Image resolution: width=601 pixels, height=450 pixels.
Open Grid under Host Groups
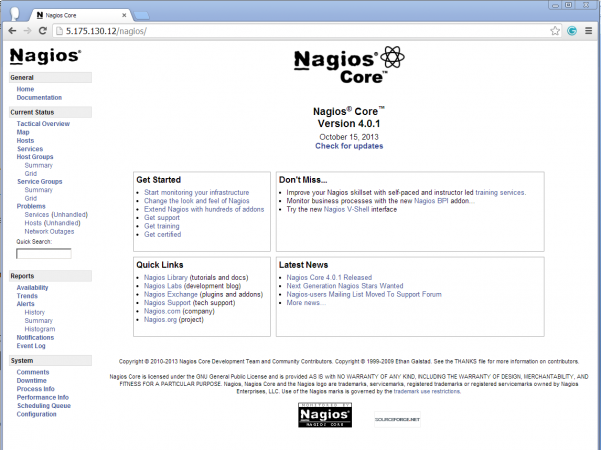[x=31, y=173]
